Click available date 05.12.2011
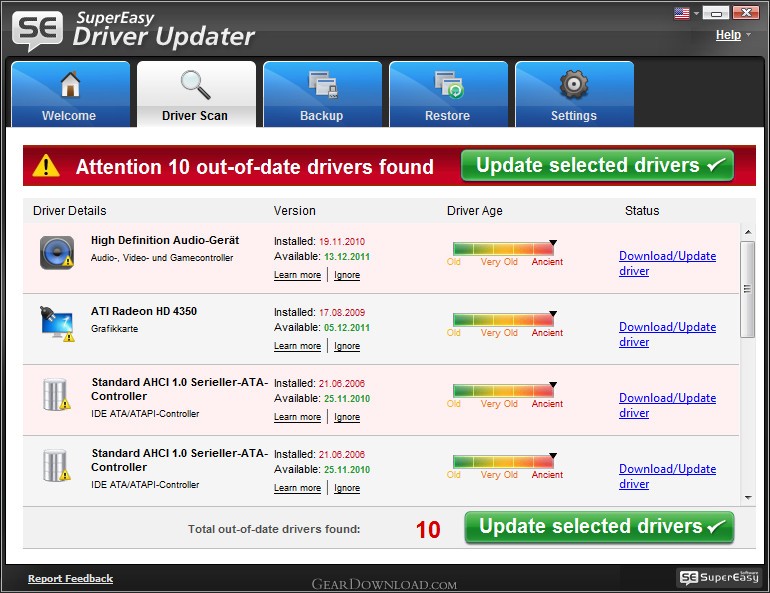 point(347,327)
